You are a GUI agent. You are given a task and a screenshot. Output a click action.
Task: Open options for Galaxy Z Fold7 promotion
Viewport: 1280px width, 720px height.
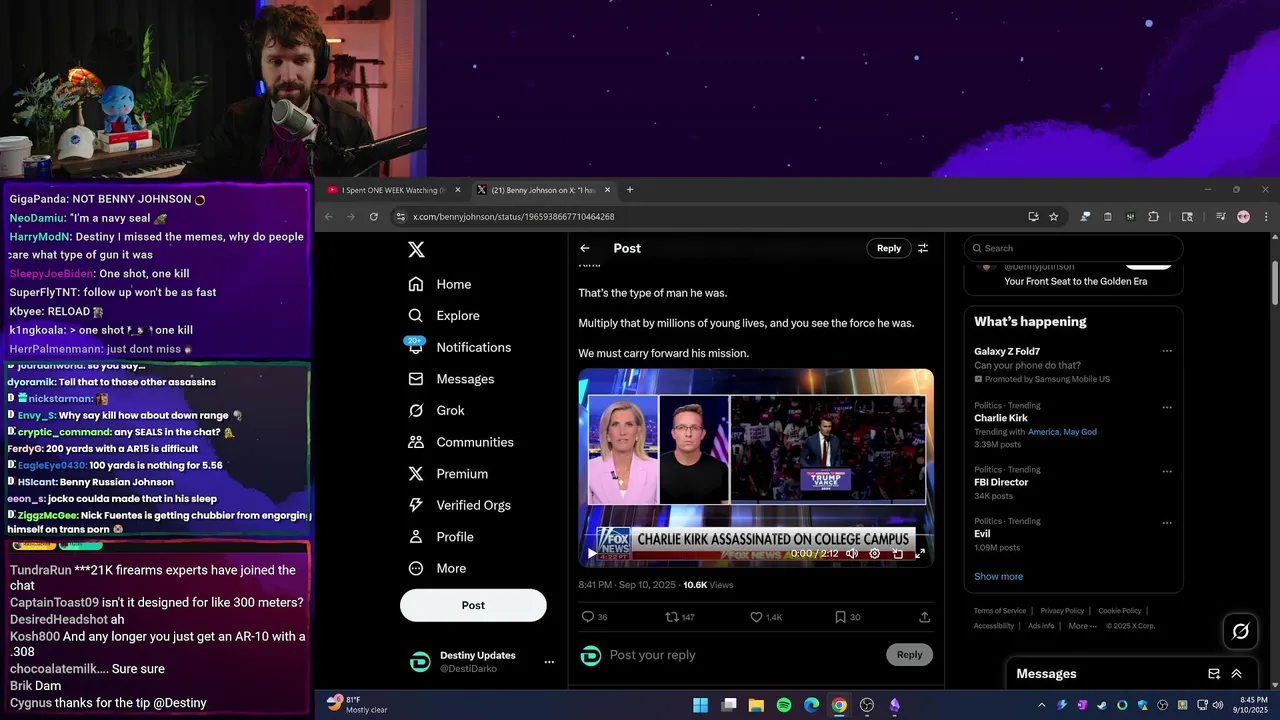[1166, 351]
